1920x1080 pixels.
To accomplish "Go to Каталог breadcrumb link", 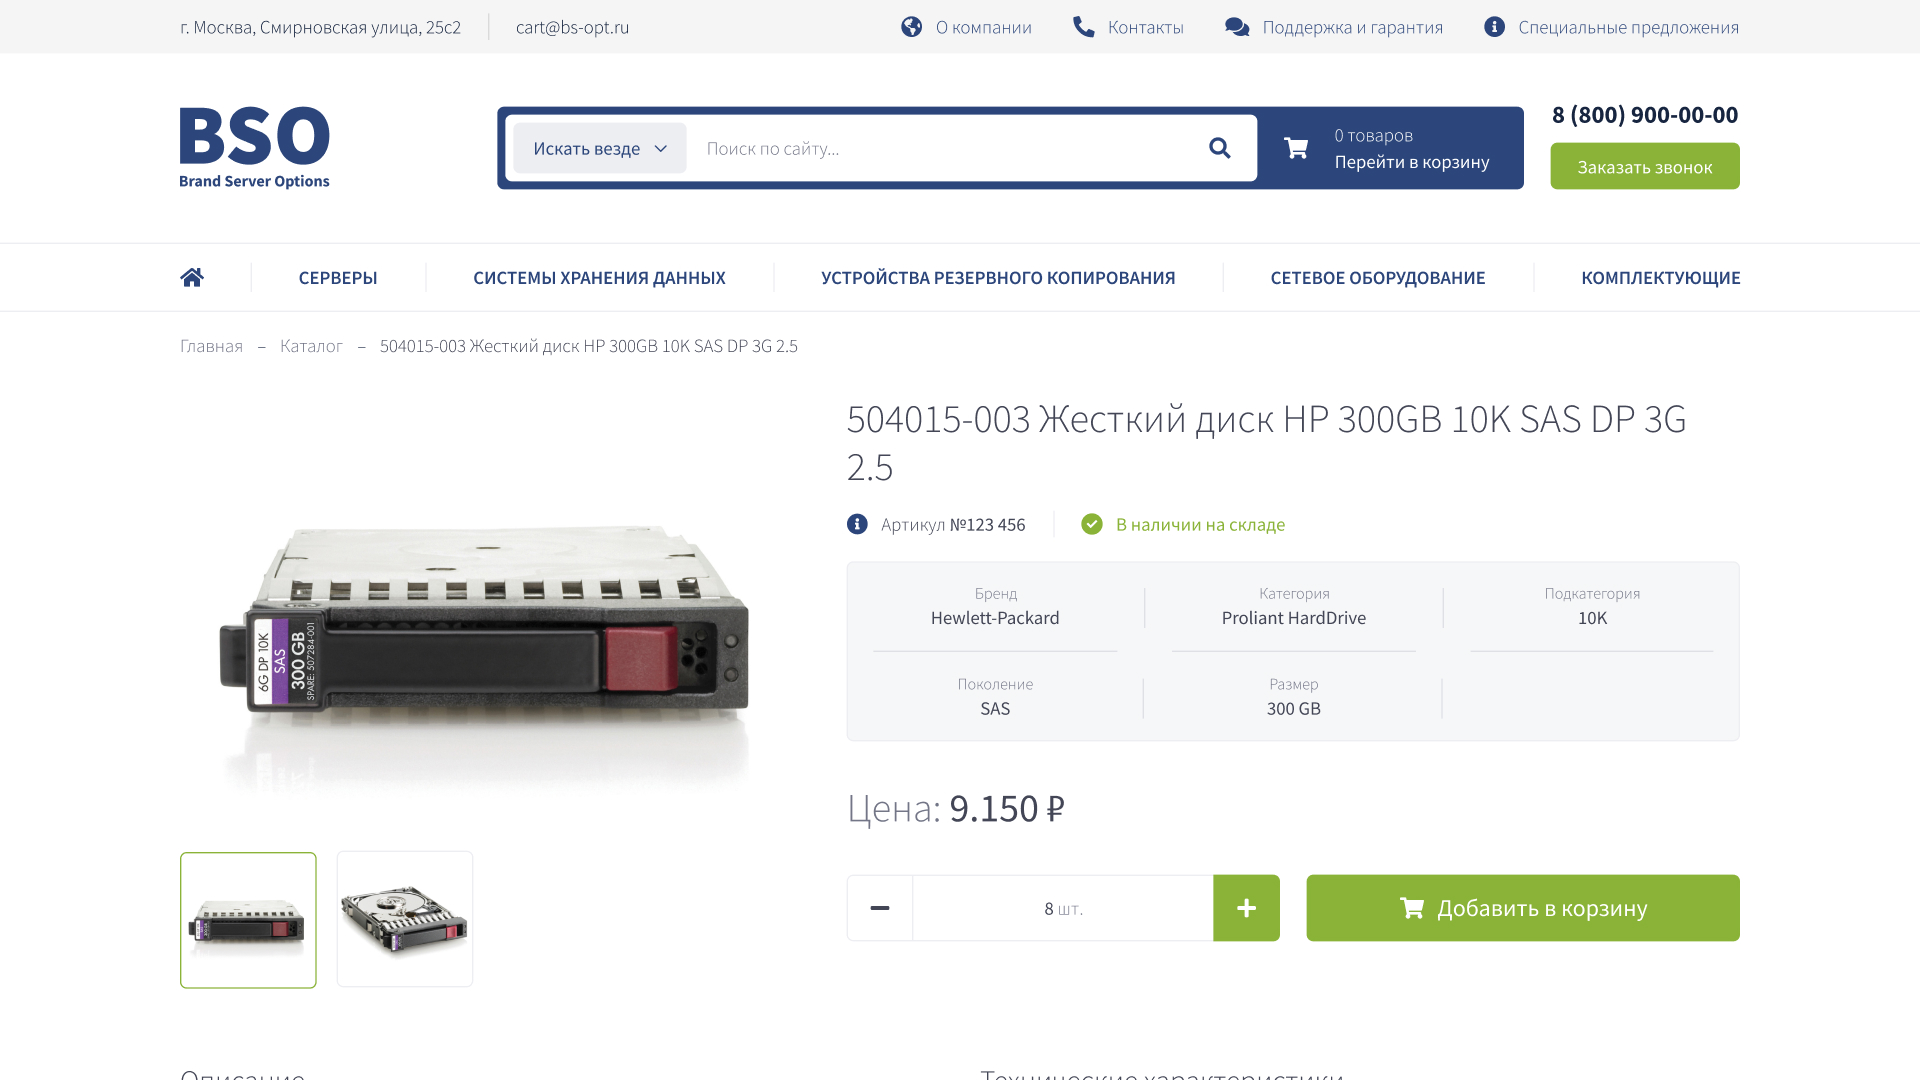I will pyautogui.click(x=311, y=346).
